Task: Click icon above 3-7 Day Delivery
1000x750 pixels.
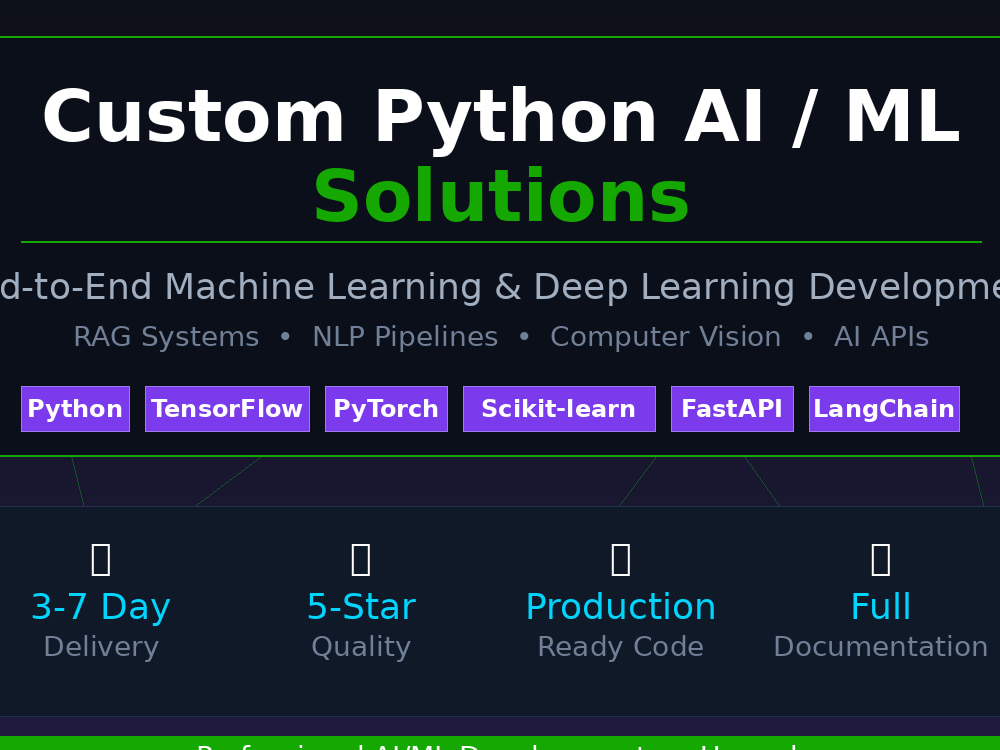Action: tap(101, 559)
